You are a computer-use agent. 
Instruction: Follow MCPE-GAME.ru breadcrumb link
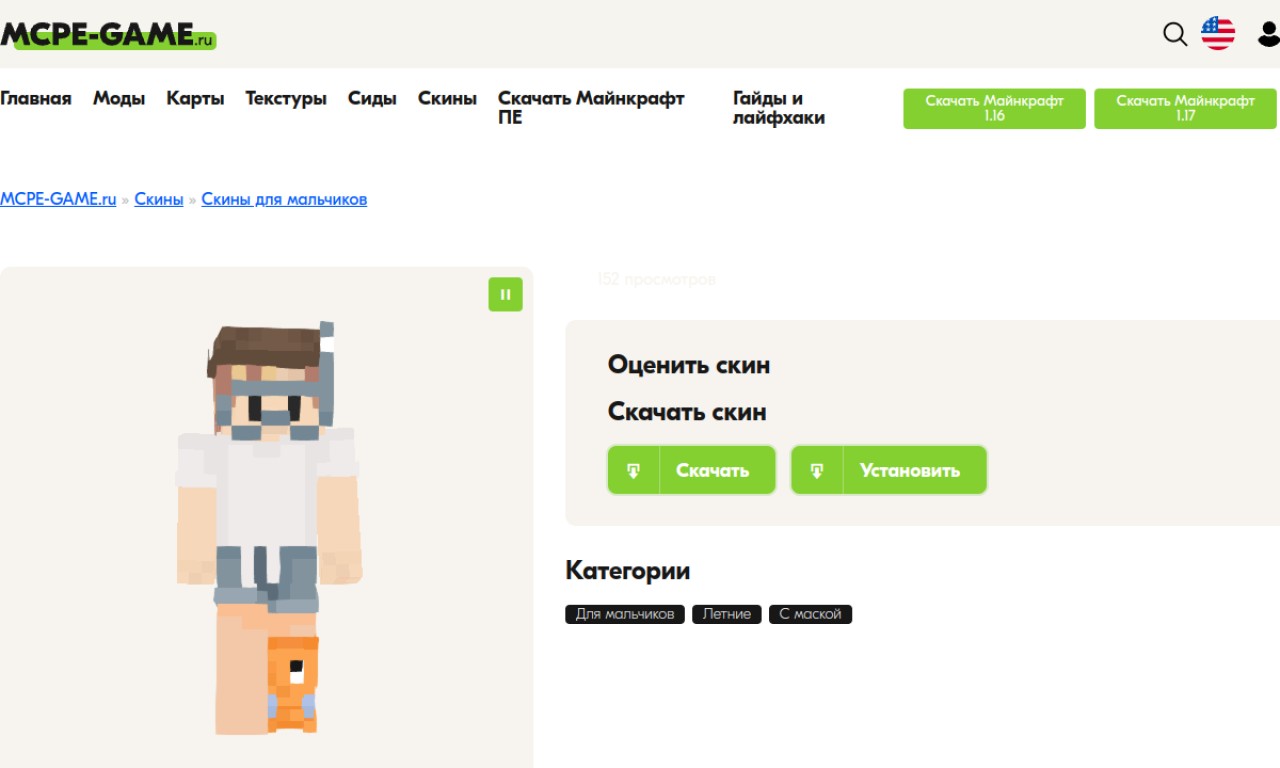[58, 199]
